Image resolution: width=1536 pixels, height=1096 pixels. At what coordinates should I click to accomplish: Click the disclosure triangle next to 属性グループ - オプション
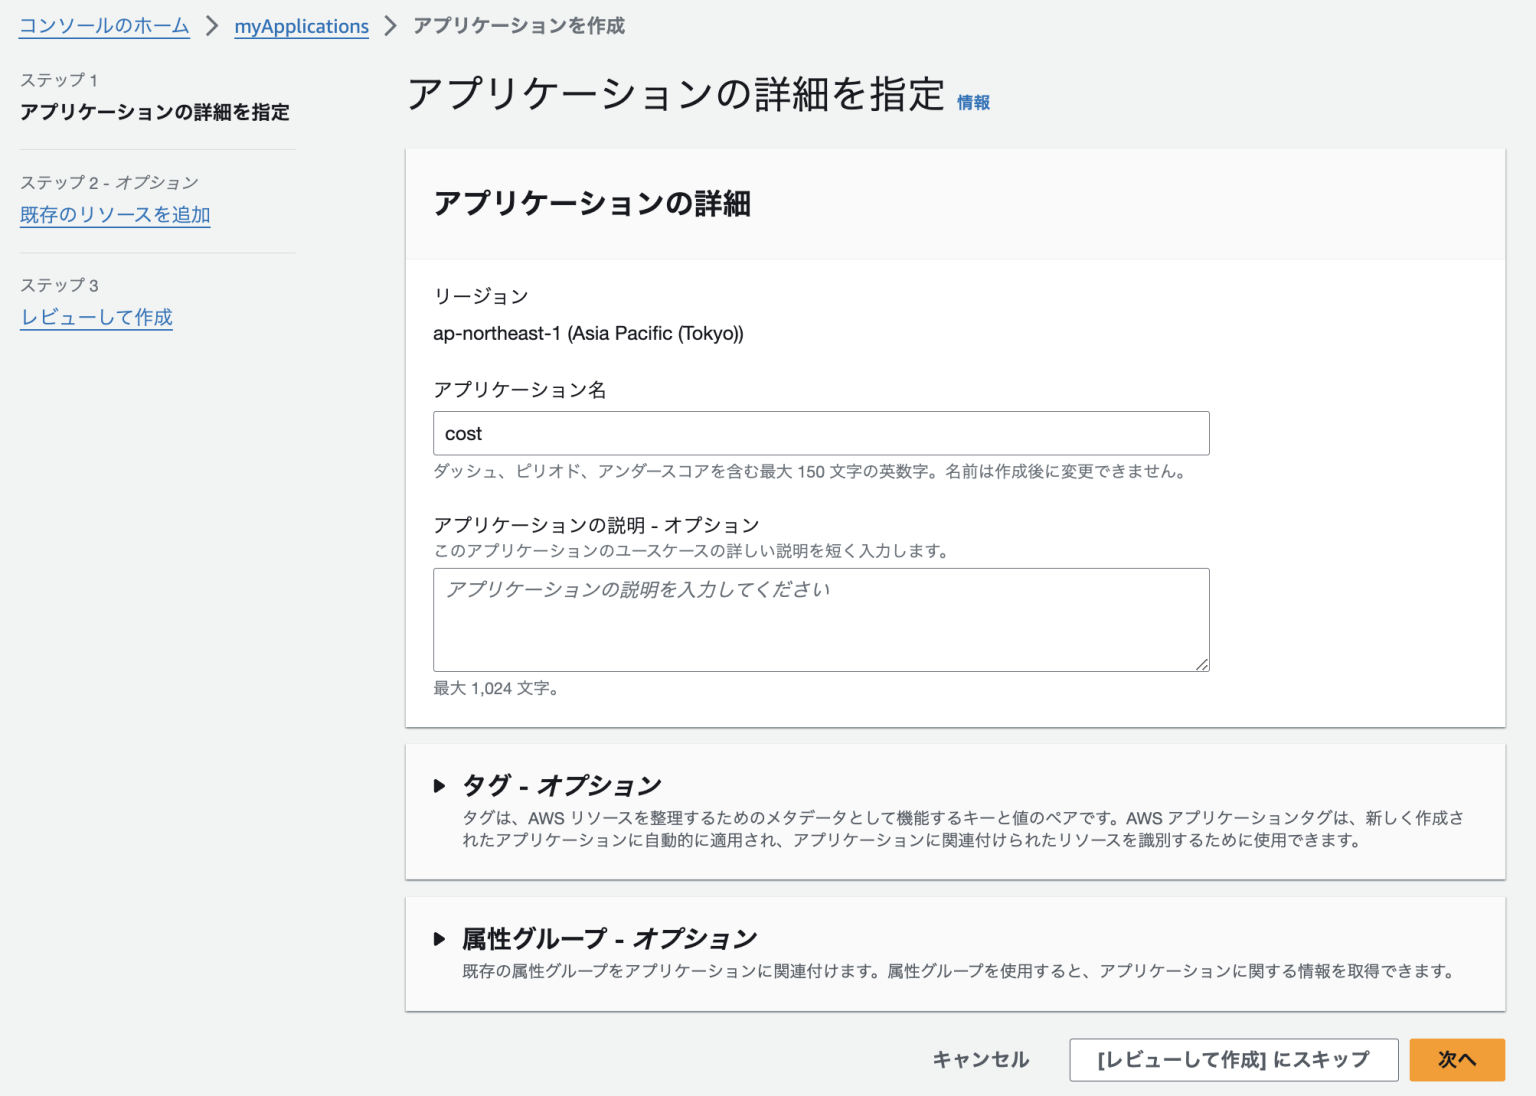tap(441, 938)
